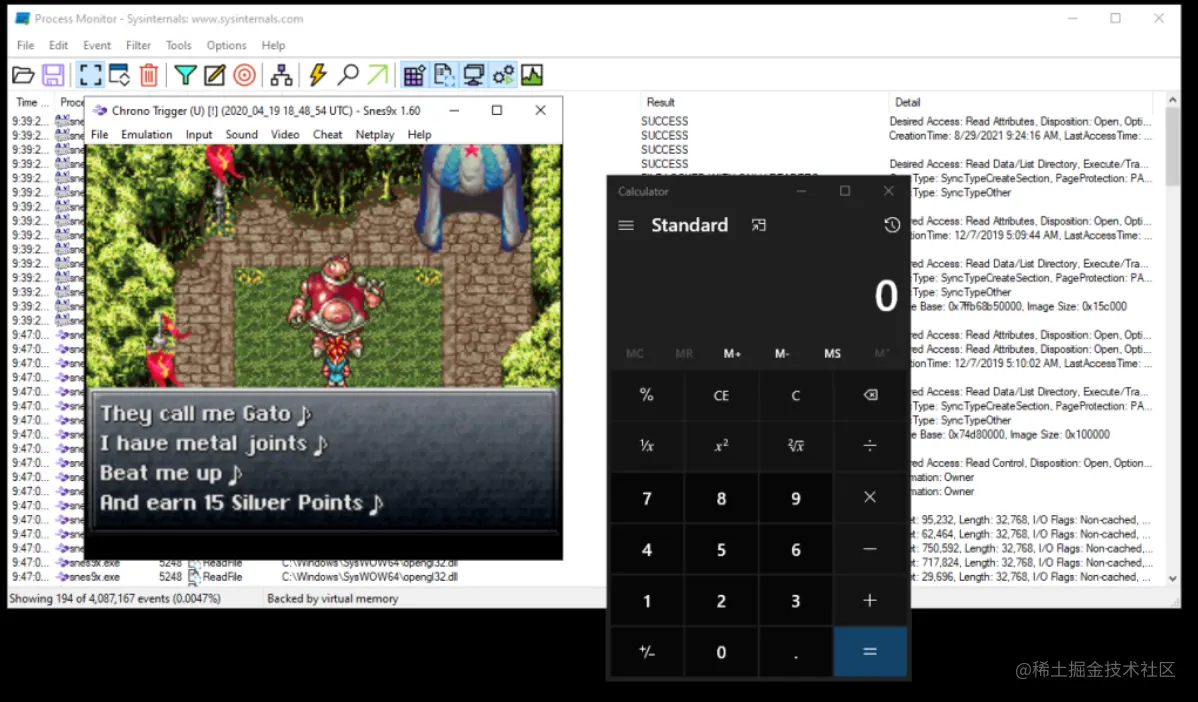Toggle Show Registry Activity icon

414,75
